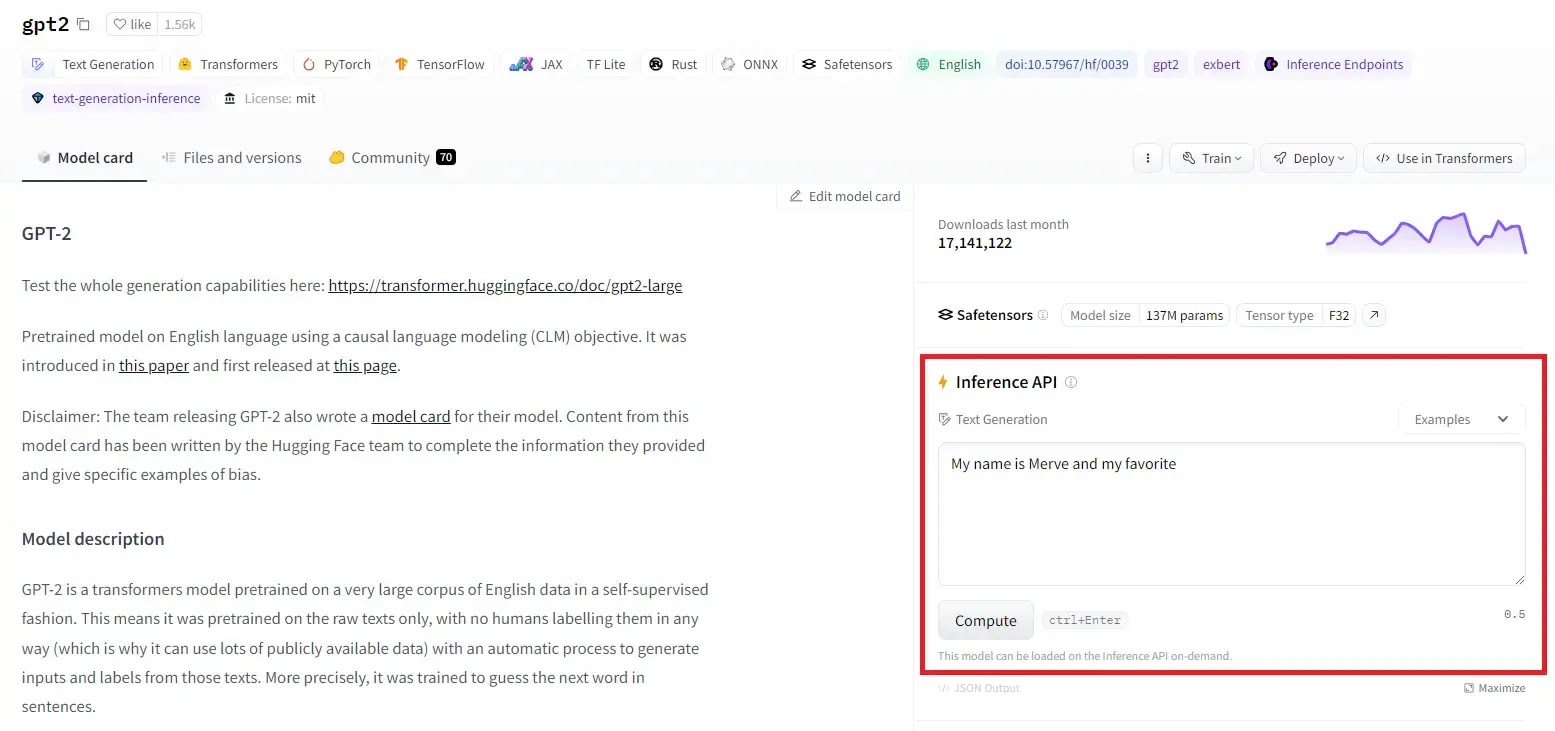The height and width of the screenshot is (731, 1555).
Task: Open the Community tab
Action: pyautogui.click(x=392, y=158)
